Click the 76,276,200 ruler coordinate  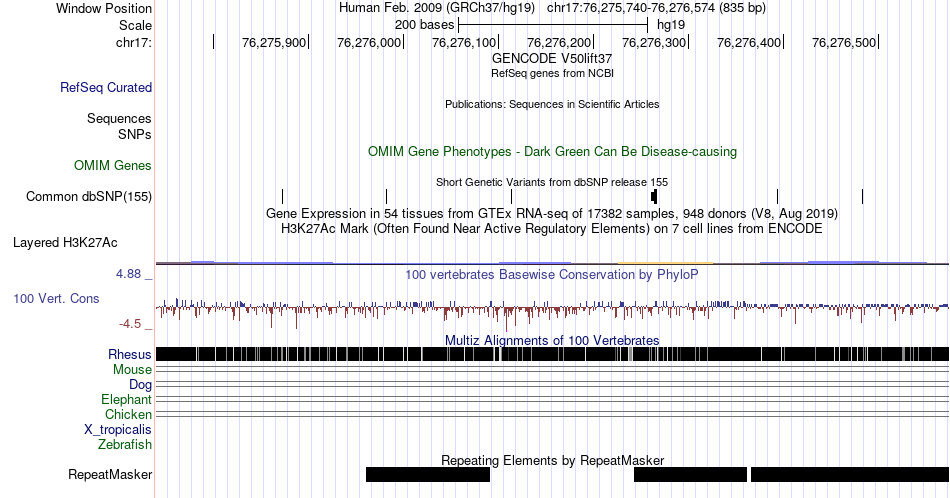(559, 42)
